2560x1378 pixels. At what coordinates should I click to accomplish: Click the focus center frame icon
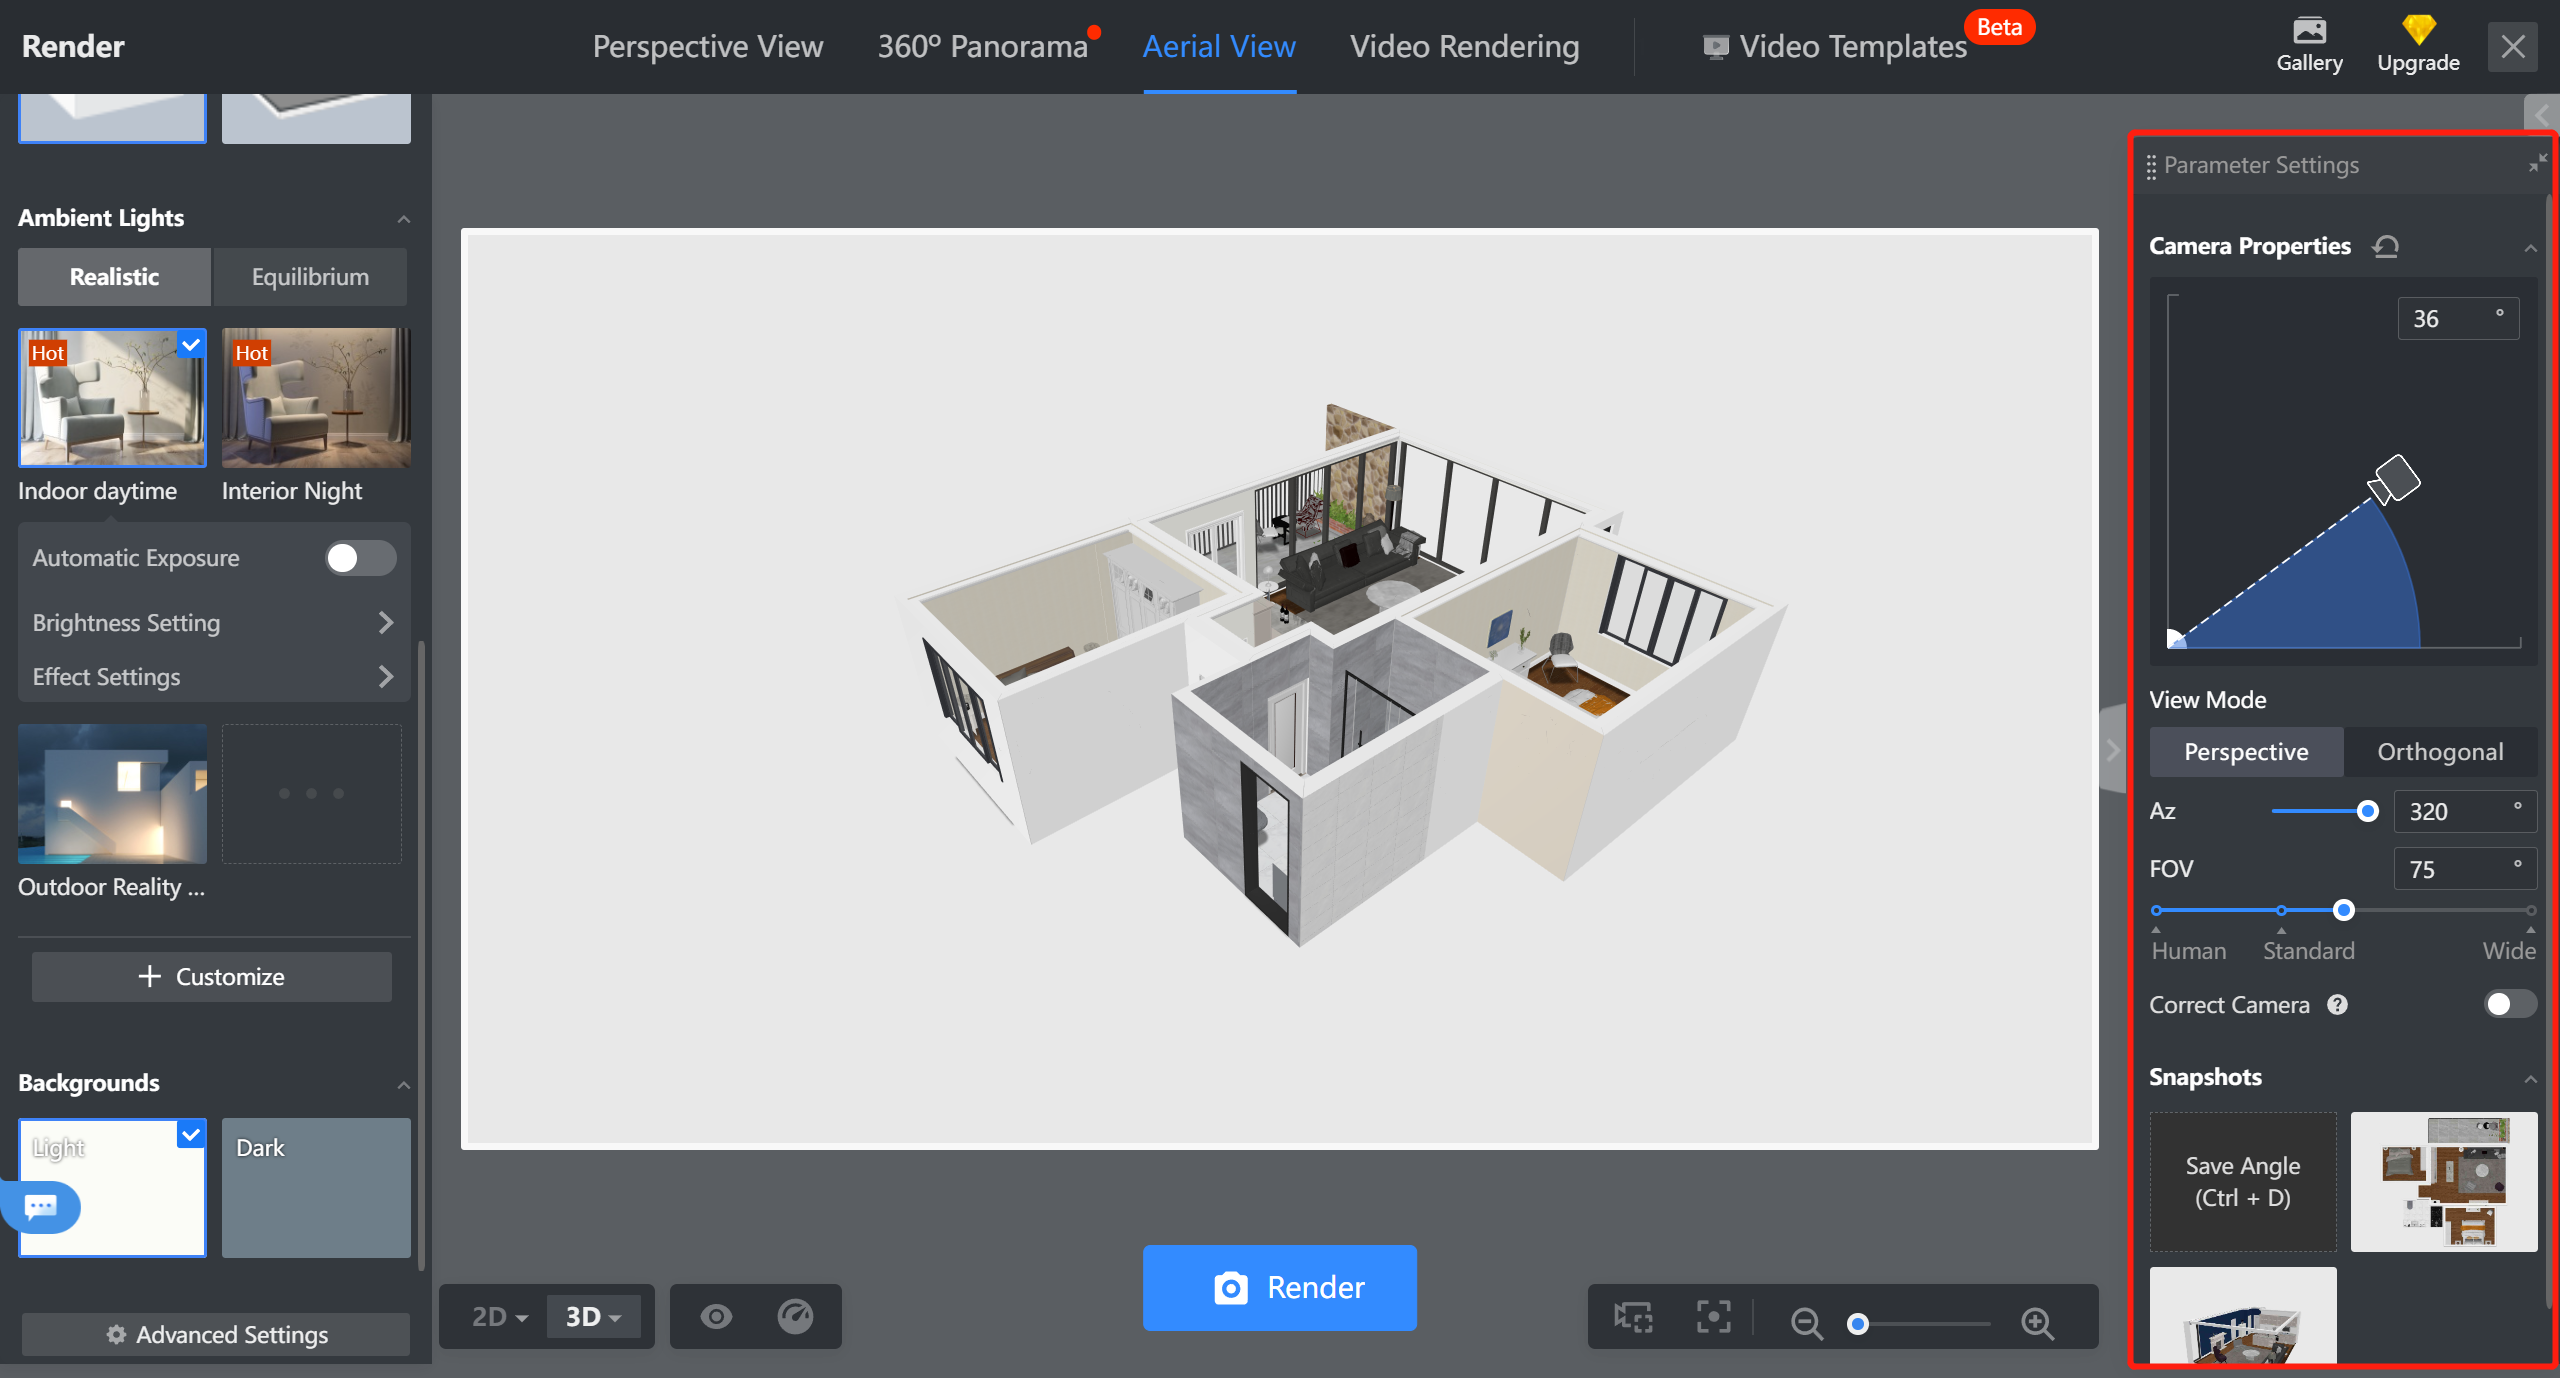click(1714, 1317)
